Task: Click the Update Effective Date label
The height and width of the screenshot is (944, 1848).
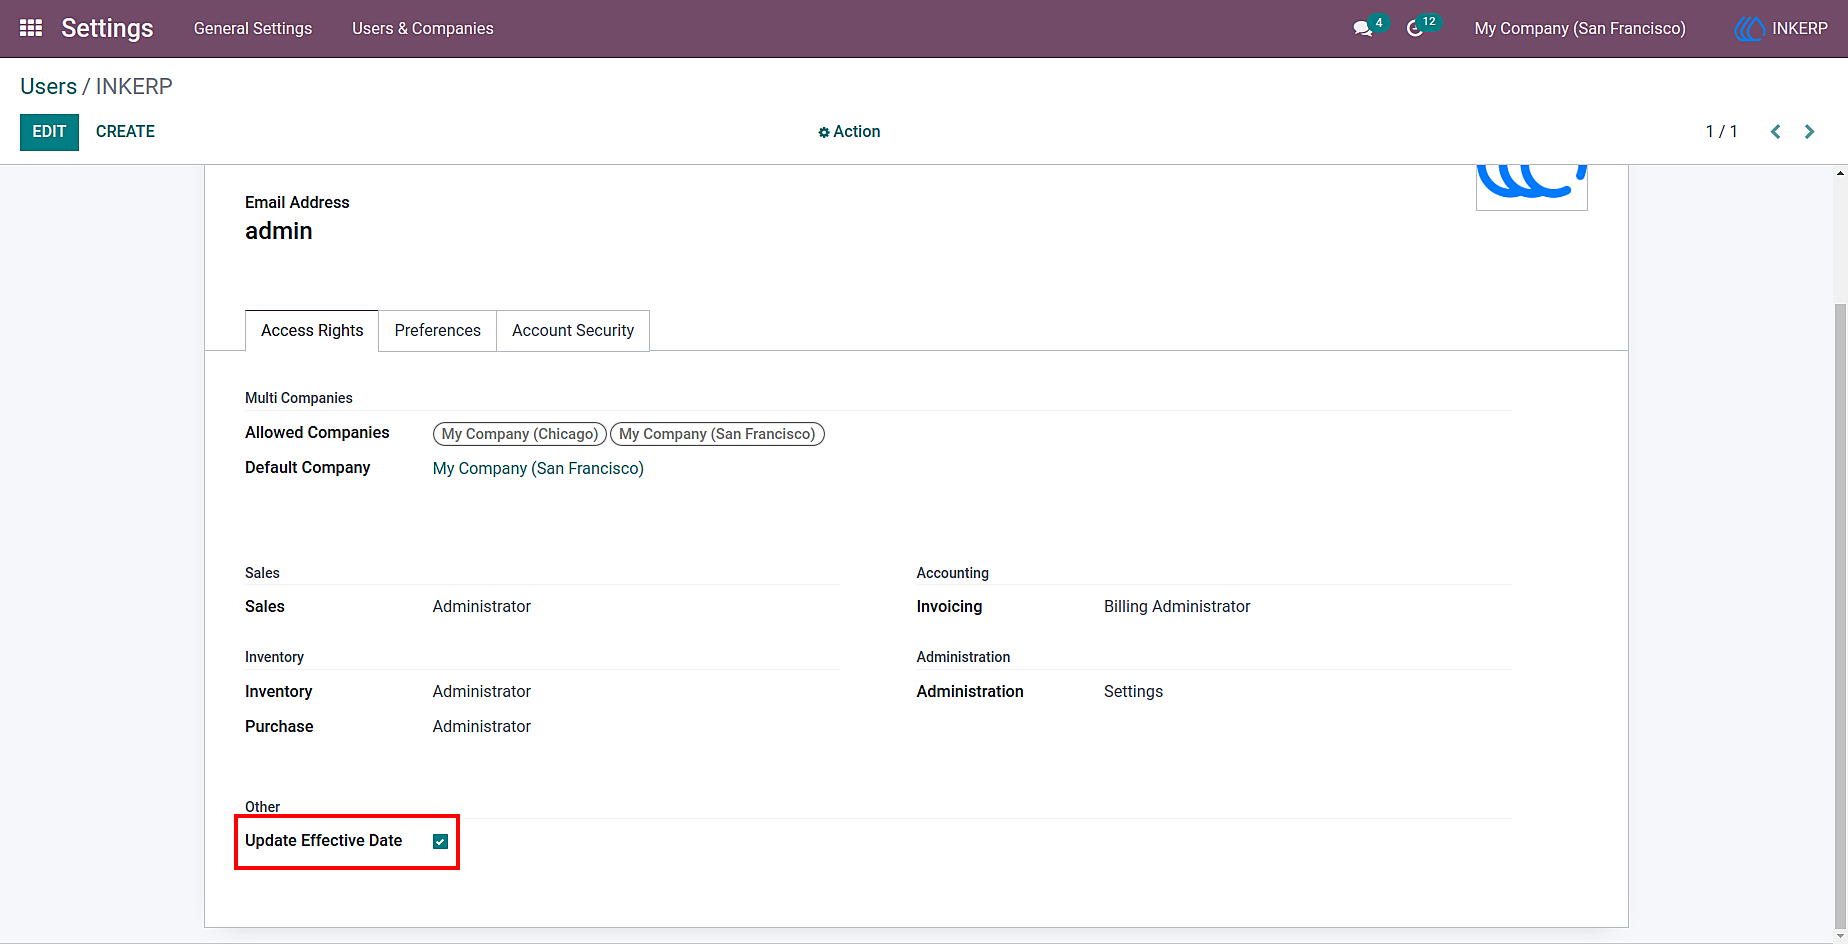Action: click(323, 840)
